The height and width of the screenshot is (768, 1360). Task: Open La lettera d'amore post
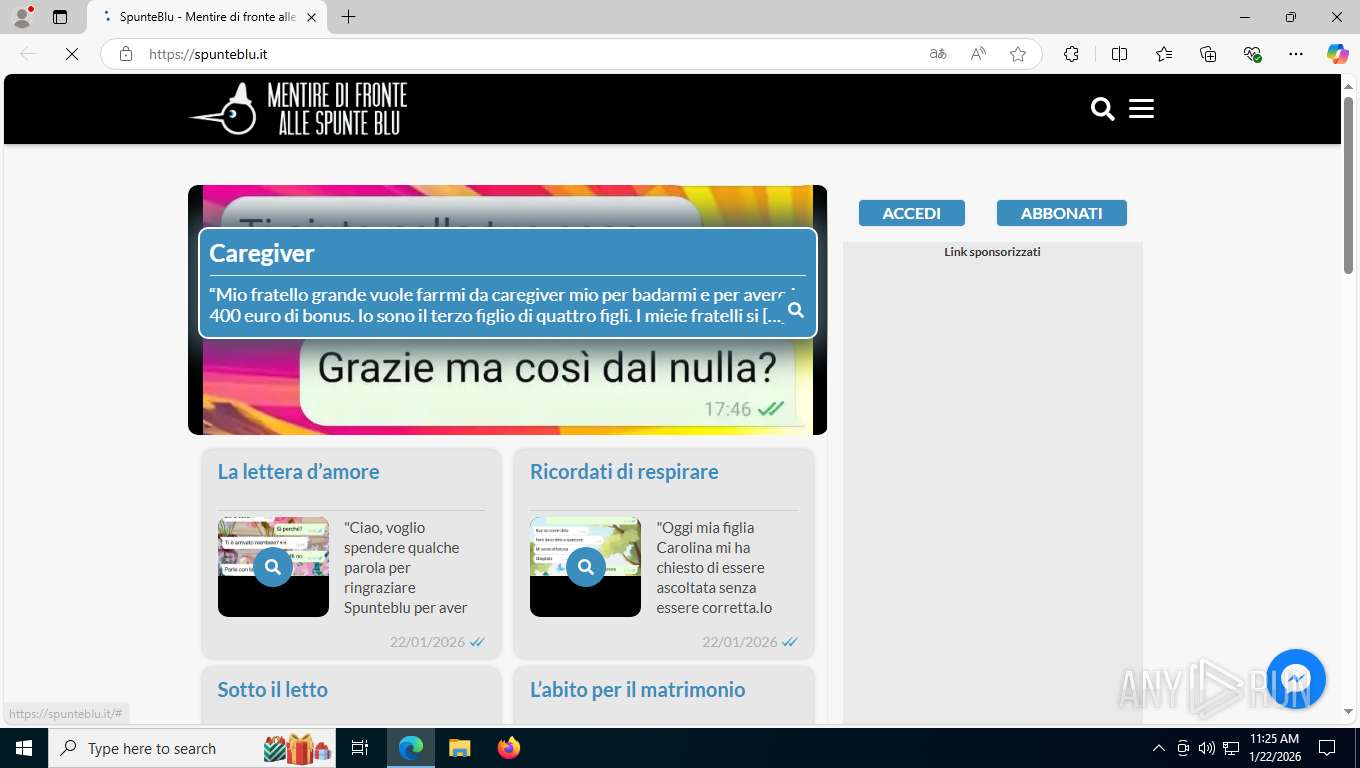(299, 472)
